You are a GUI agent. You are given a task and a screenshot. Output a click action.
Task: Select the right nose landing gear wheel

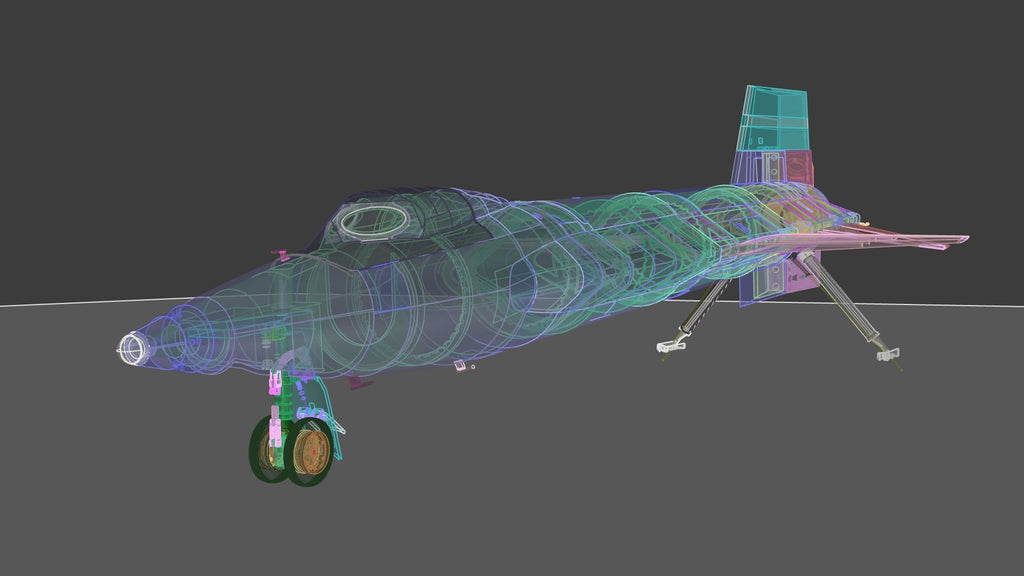click(309, 452)
